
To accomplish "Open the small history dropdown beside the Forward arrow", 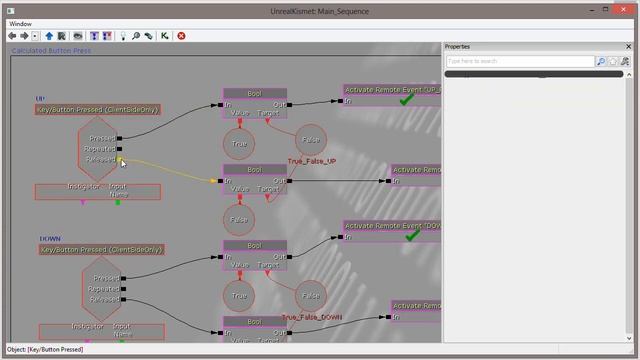I will coord(35,36).
